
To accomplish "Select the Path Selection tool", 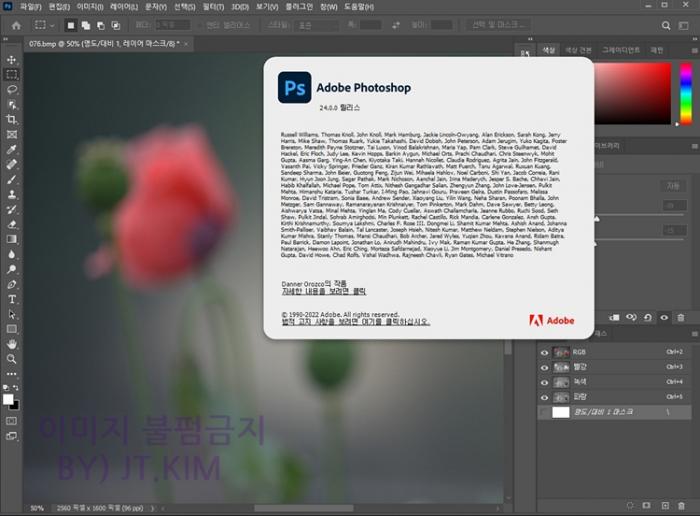I will pyautogui.click(x=12, y=314).
